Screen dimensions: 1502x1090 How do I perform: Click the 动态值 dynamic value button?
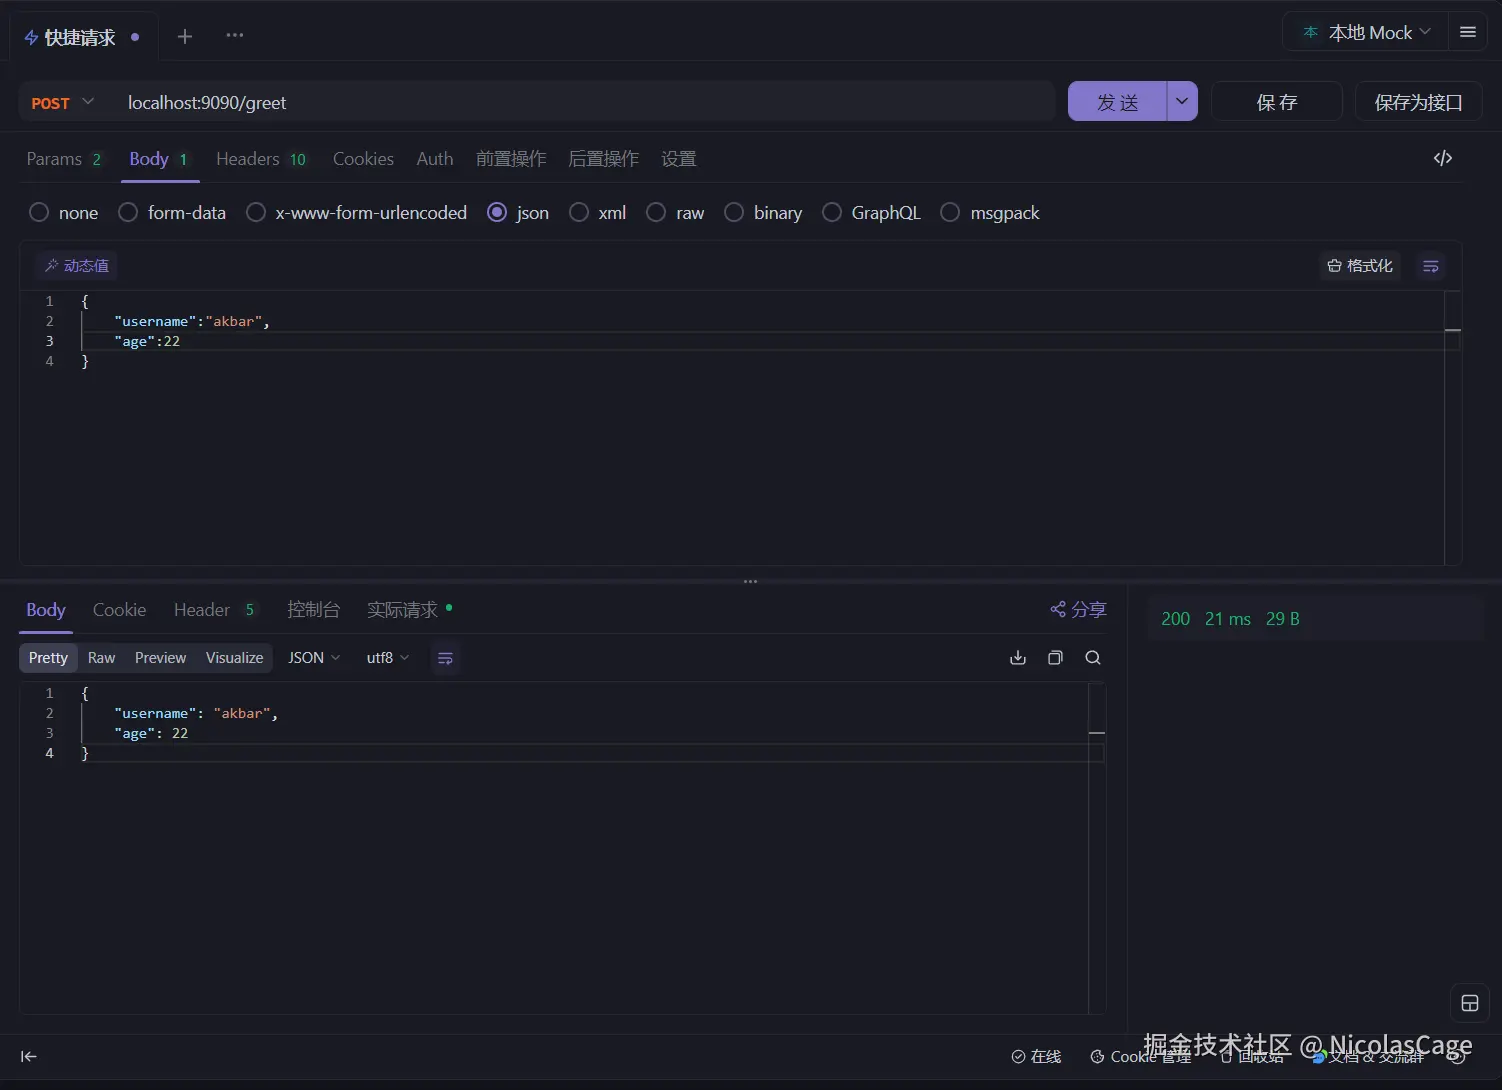[x=77, y=266]
